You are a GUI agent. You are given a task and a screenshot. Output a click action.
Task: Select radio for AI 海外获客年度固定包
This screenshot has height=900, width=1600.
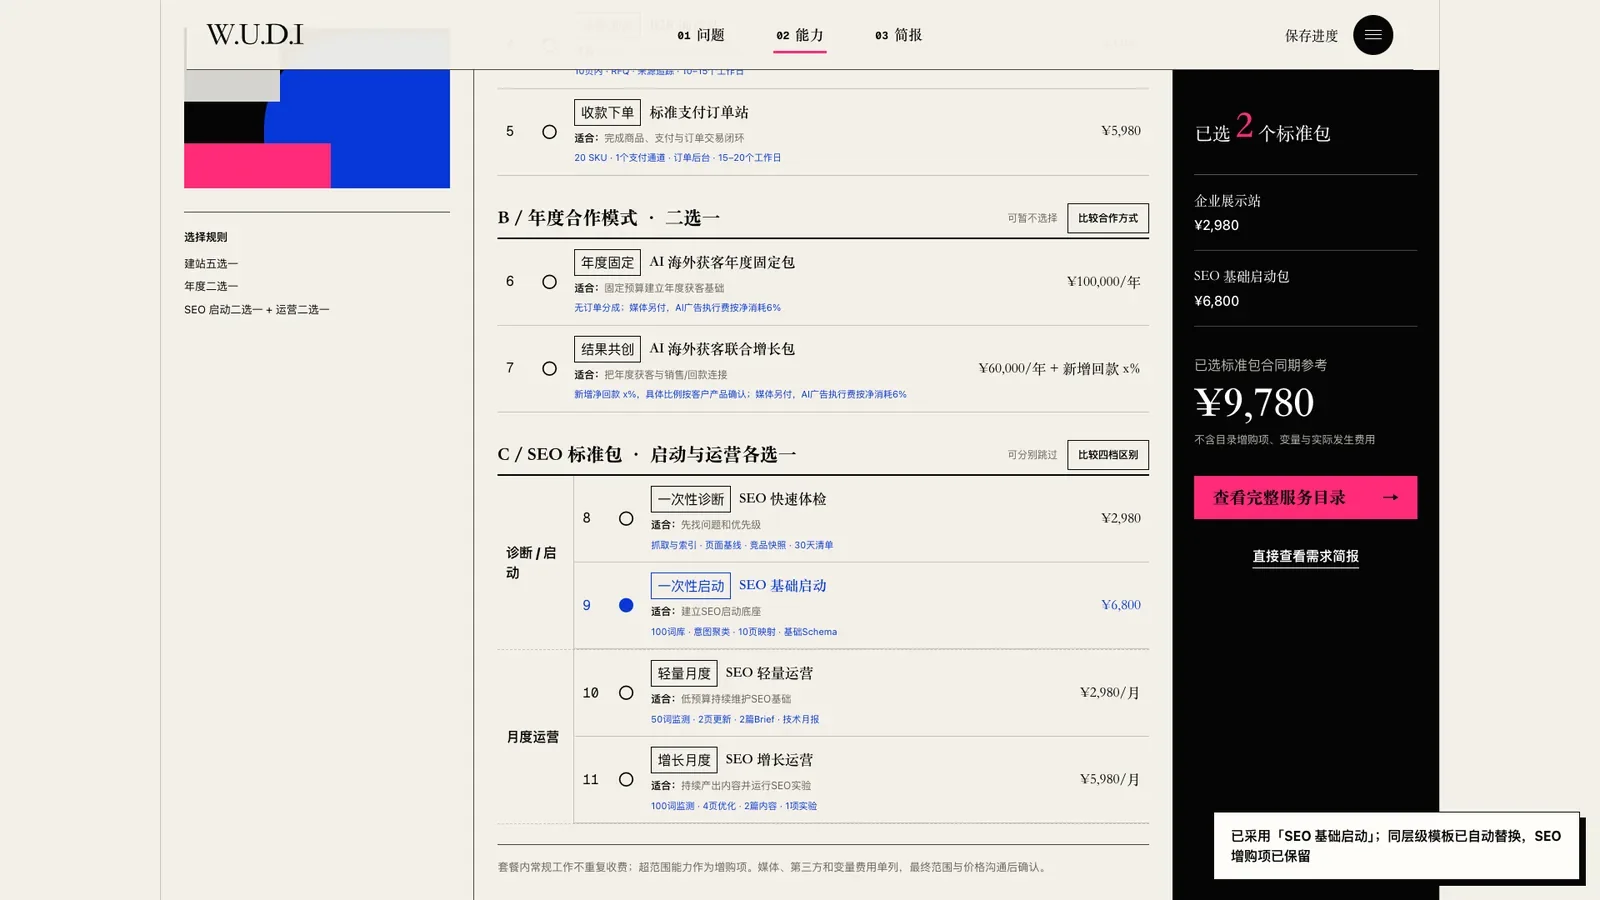click(x=549, y=282)
